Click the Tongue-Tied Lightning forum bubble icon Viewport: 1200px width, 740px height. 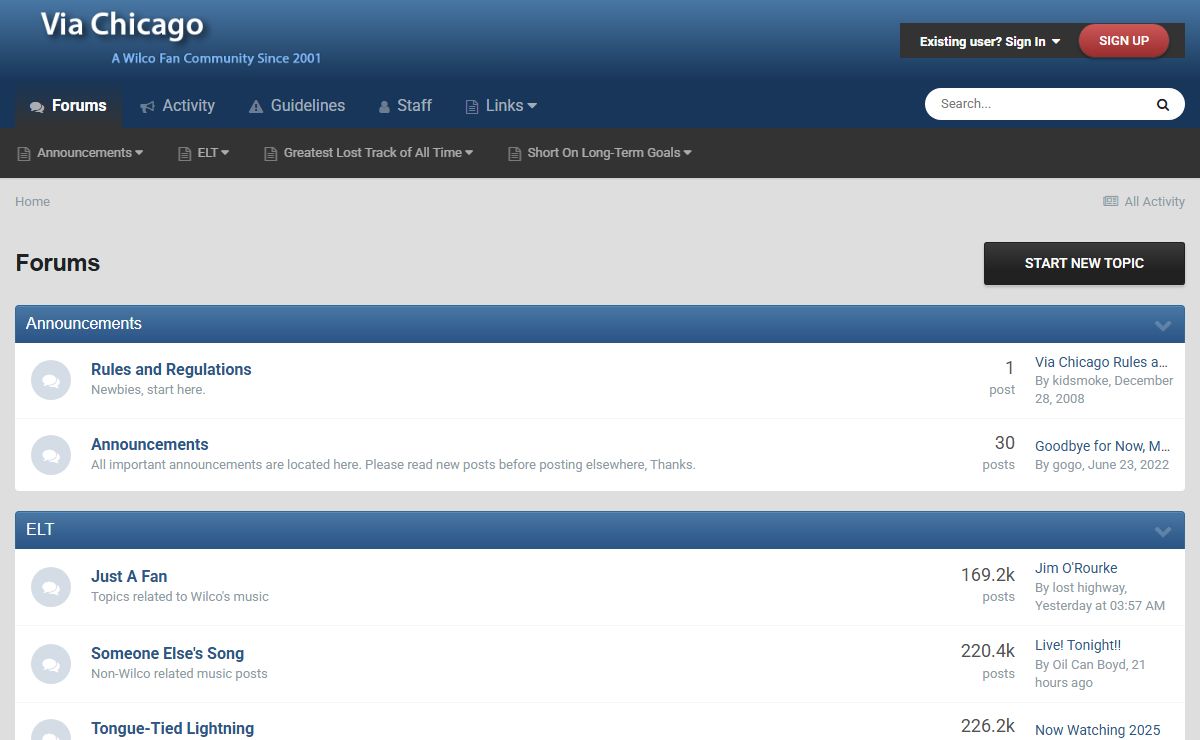pyautogui.click(x=51, y=731)
